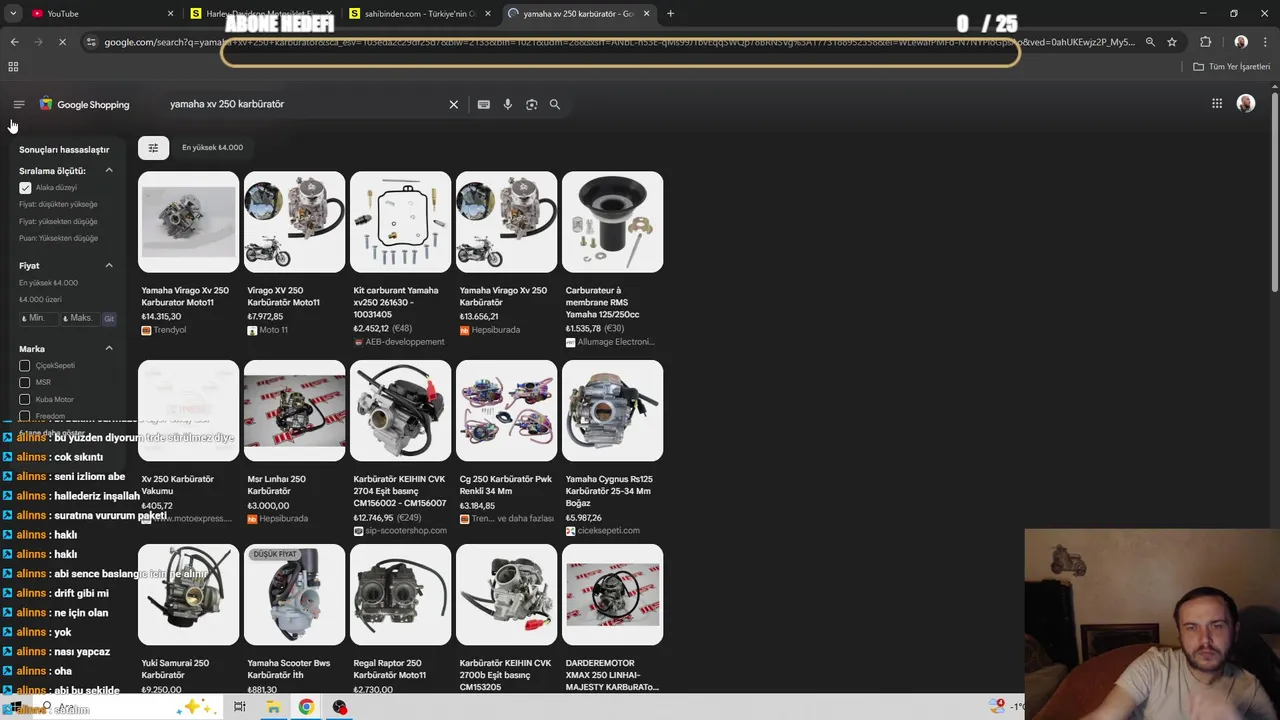Search by image with camera lens icon
The width and height of the screenshot is (1280, 720).
coord(532,104)
